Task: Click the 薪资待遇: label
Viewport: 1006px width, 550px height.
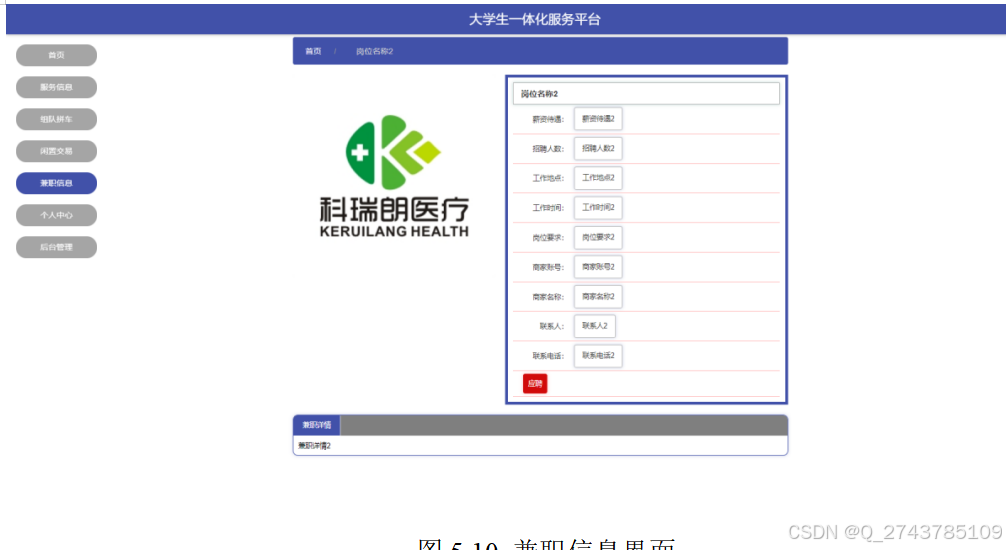Action: coord(548,119)
